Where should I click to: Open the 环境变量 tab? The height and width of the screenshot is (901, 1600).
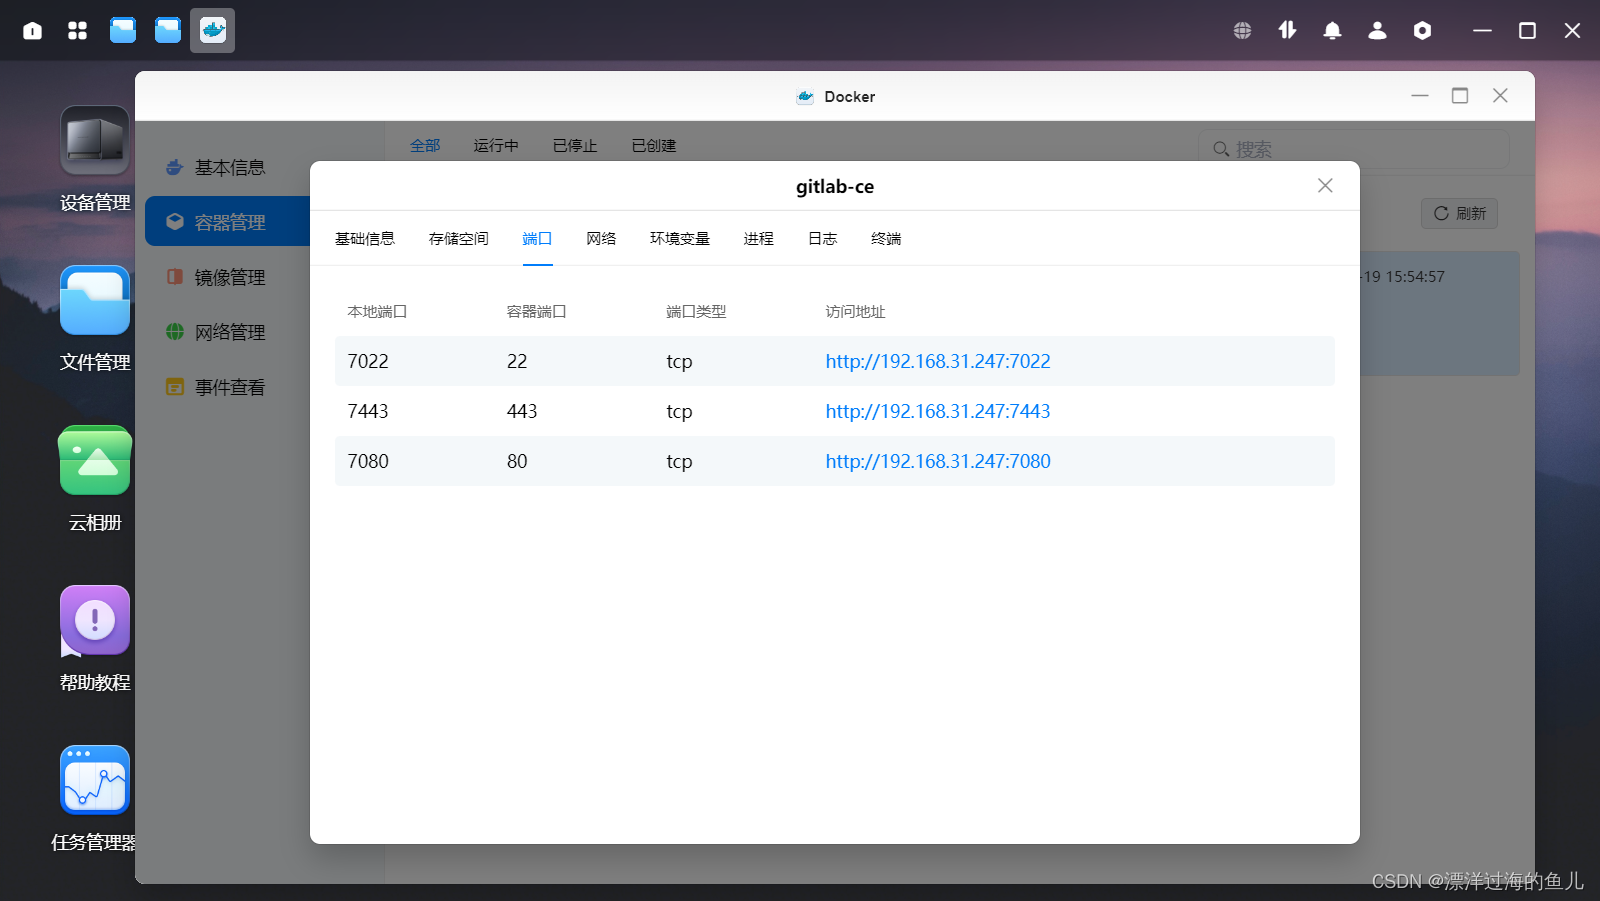tap(680, 238)
